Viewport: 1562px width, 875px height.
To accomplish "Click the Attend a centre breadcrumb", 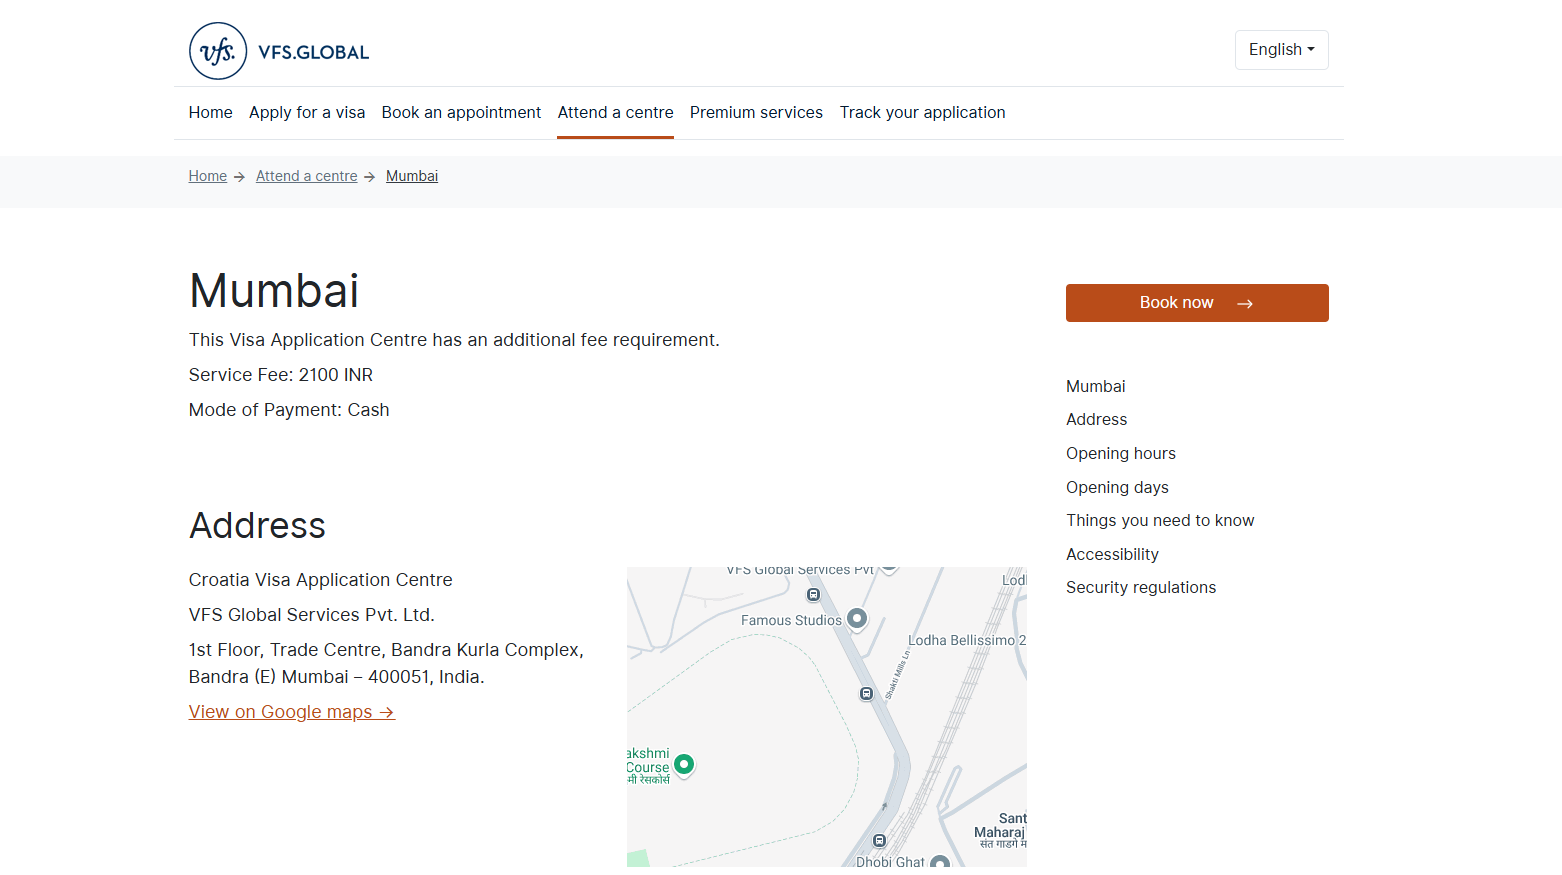I will [x=306, y=176].
